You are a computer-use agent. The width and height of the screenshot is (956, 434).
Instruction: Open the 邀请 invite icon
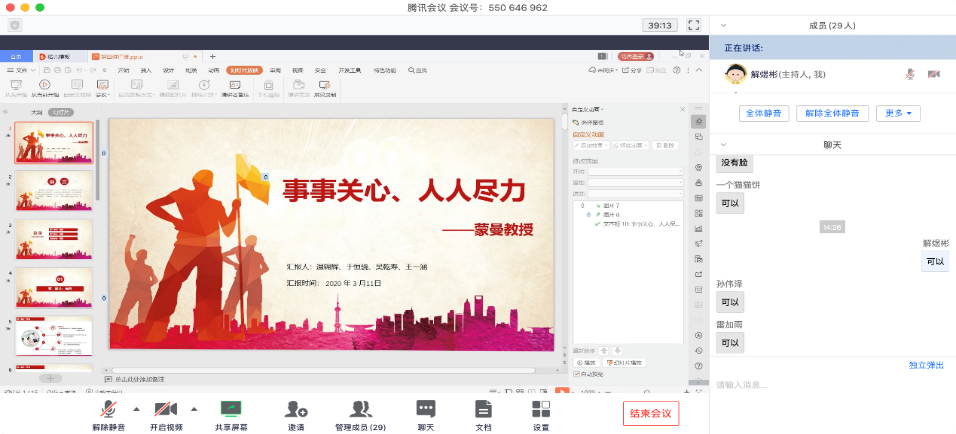click(296, 409)
